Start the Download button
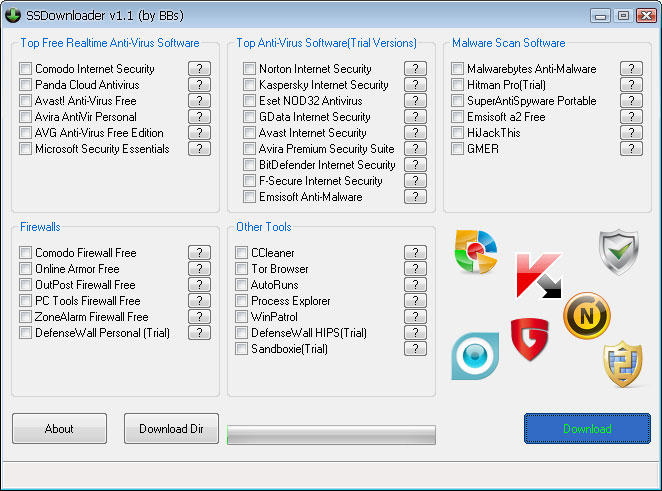The image size is (662, 491). click(587, 429)
